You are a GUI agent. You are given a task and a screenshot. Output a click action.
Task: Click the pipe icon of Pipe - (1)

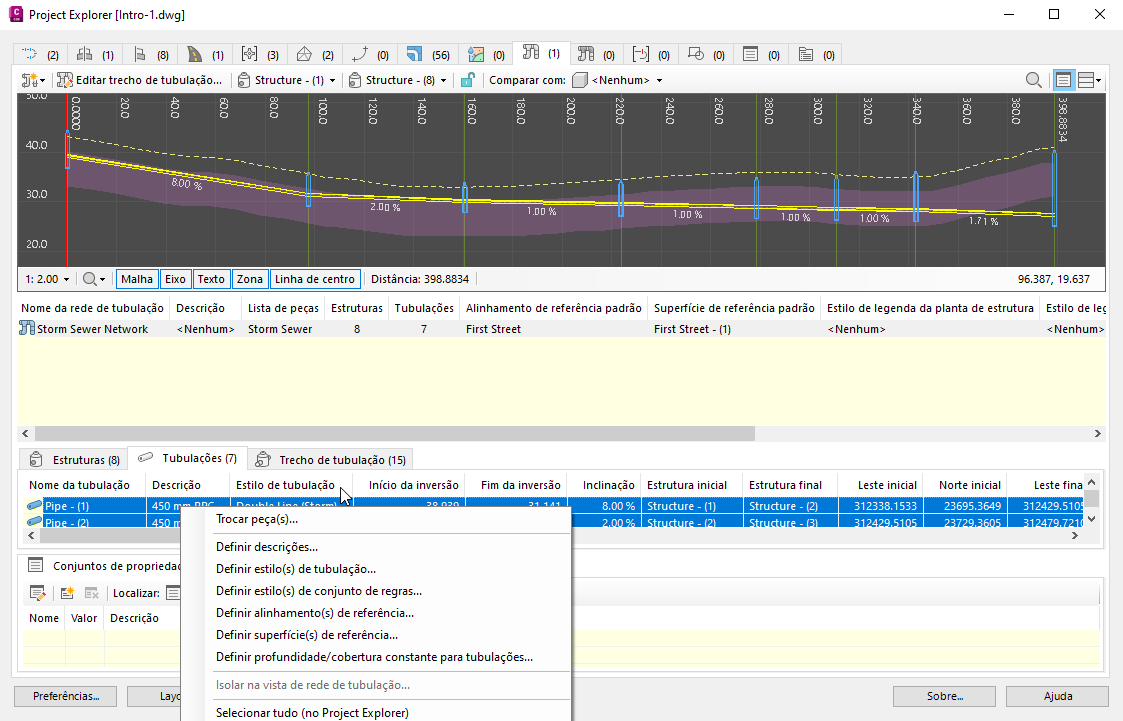point(34,505)
